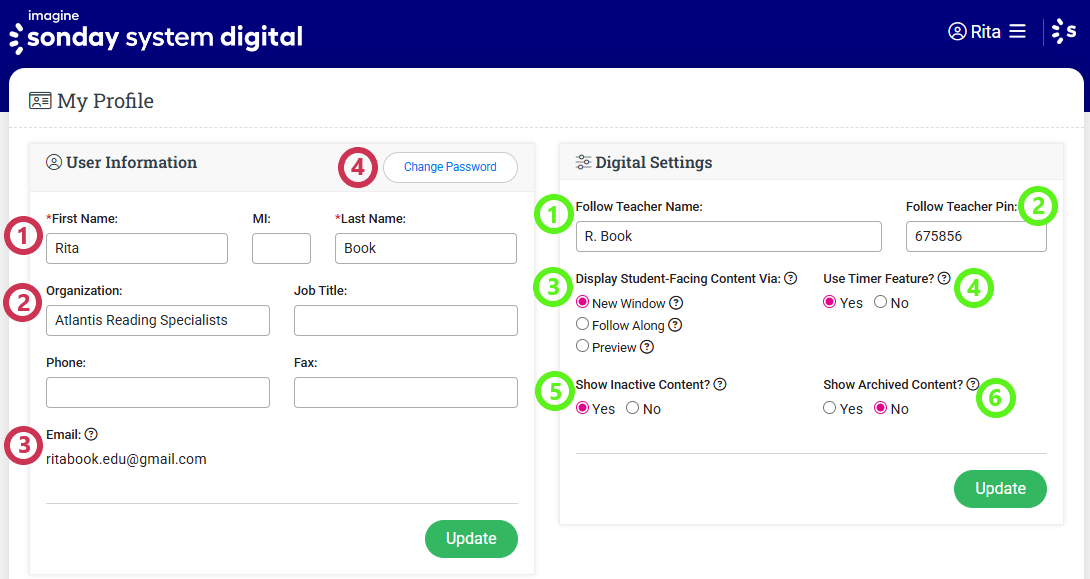Select the Preview display radio button
The height and width of the screenshot is (579, 1090).
click(x=583, y=346)
